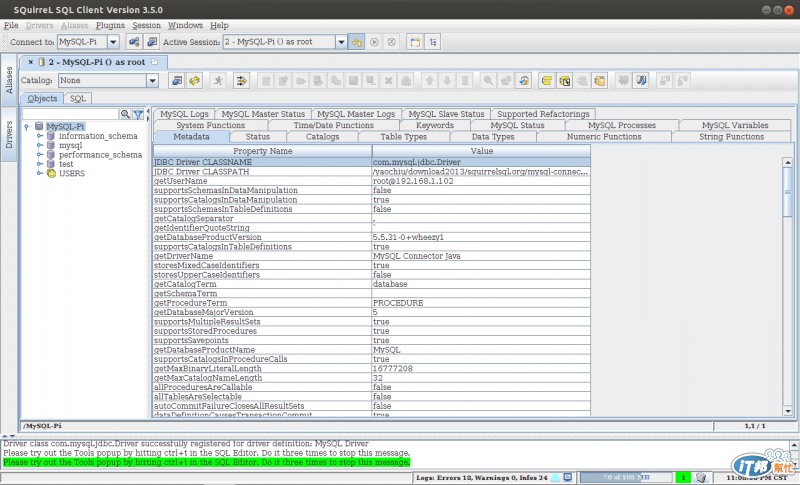The width and height of the screenshot is (800, 485).
Task: Open the Session menu
Action: click(x=146, y=25)
